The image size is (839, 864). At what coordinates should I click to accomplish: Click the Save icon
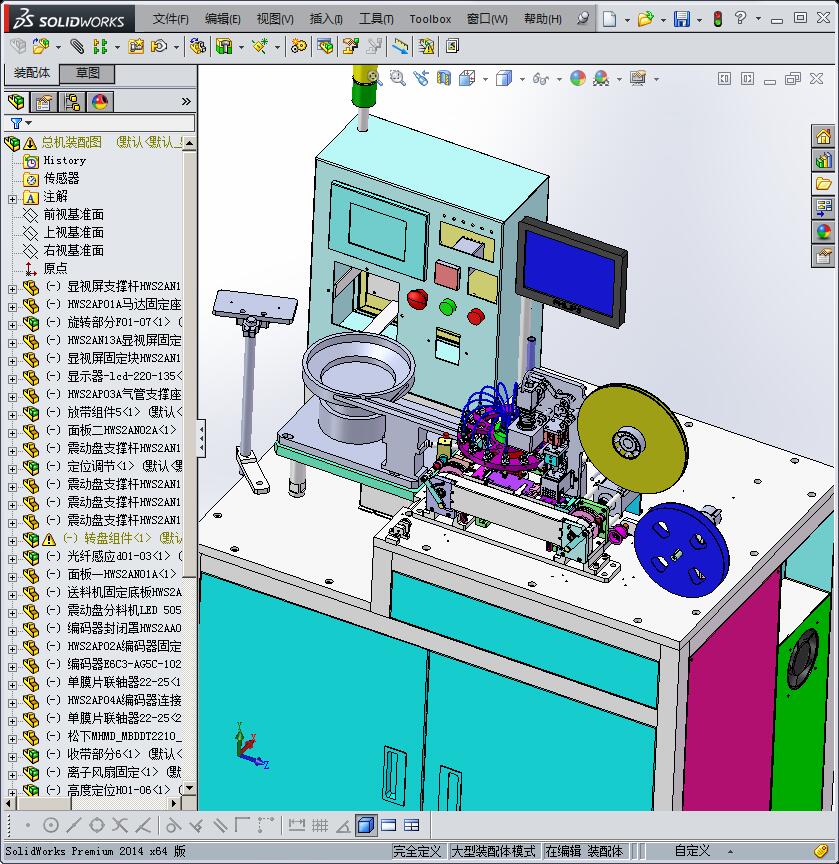[682, 19]
